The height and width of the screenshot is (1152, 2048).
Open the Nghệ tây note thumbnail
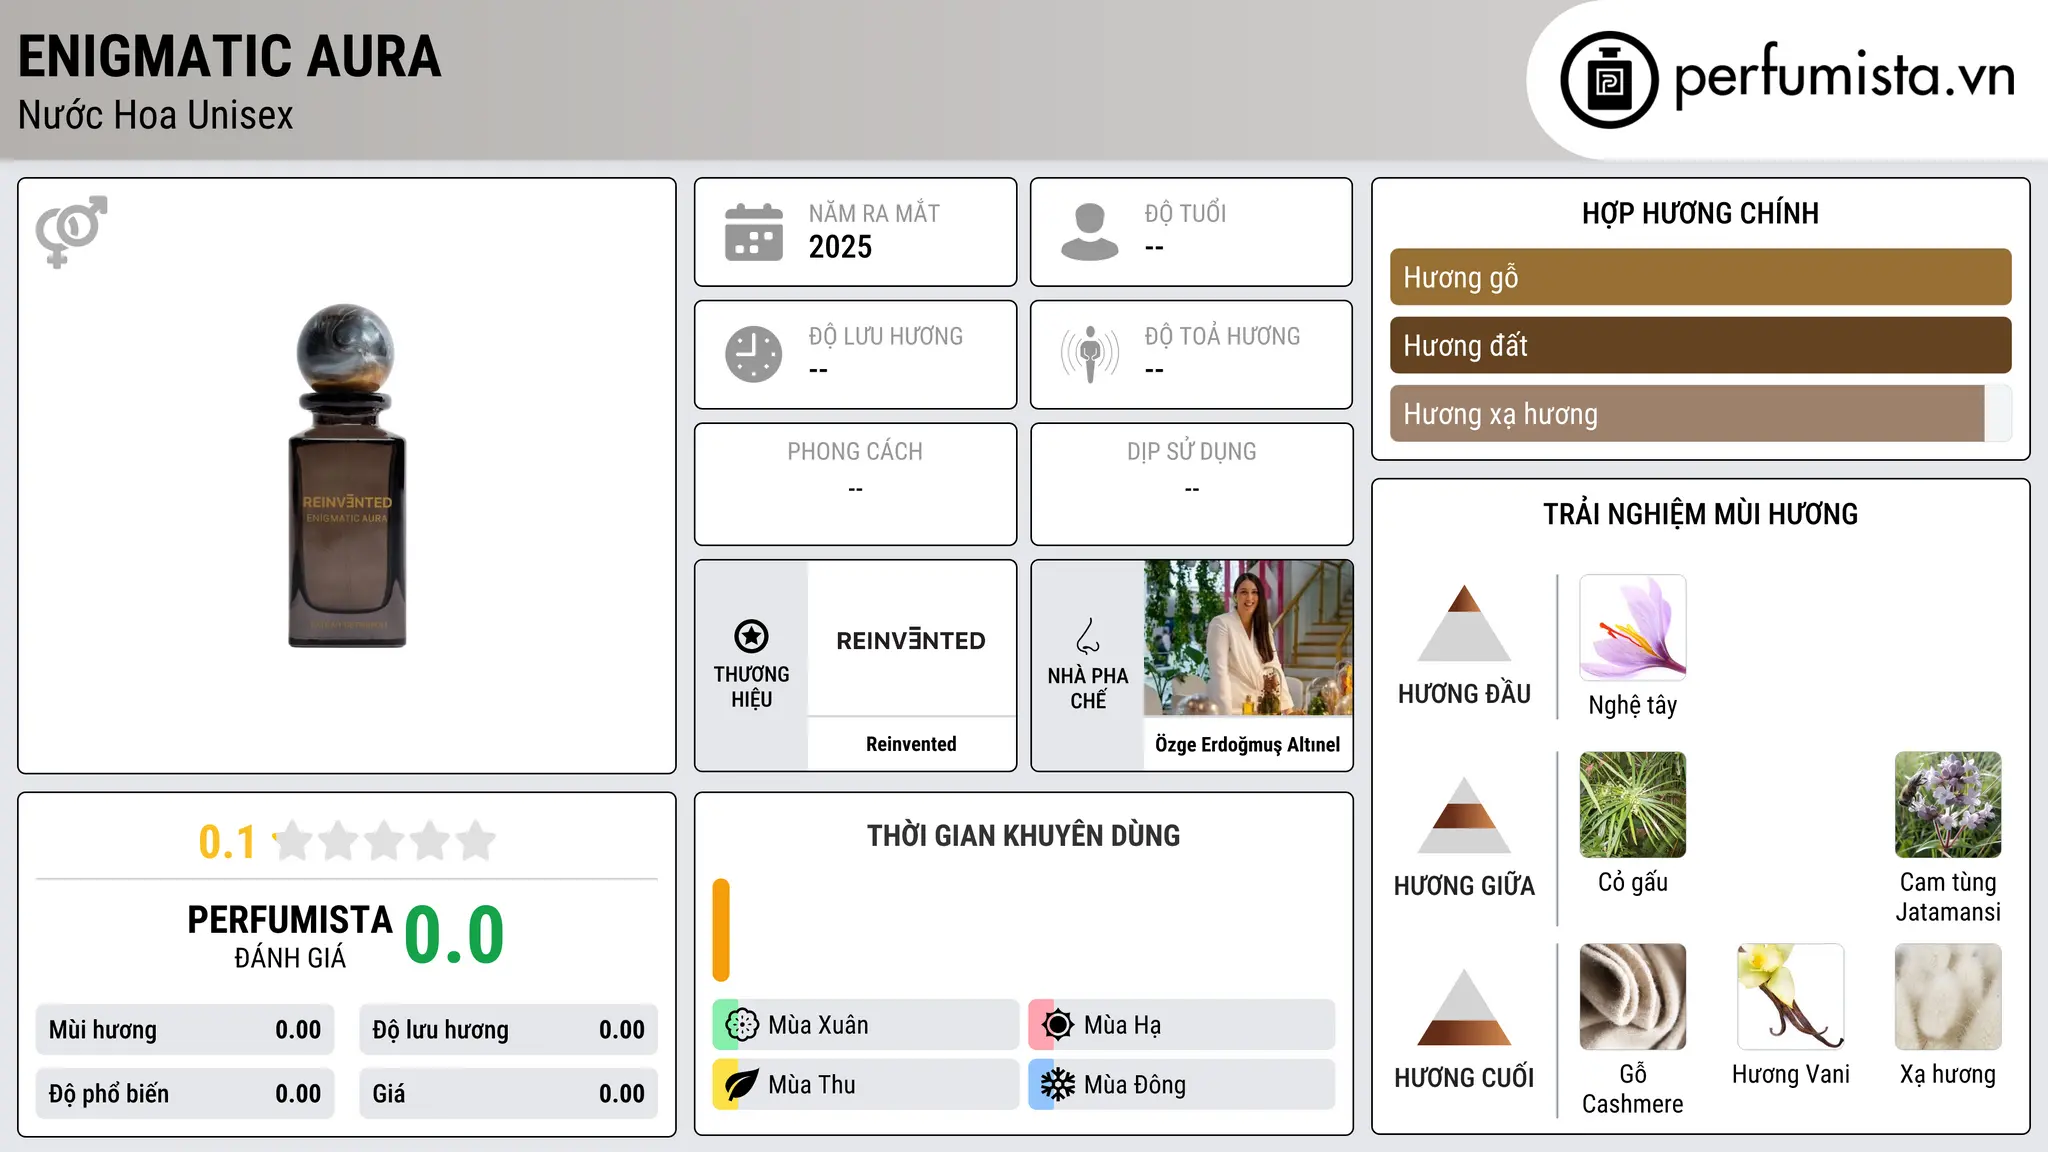click(x=1633, y=627)
